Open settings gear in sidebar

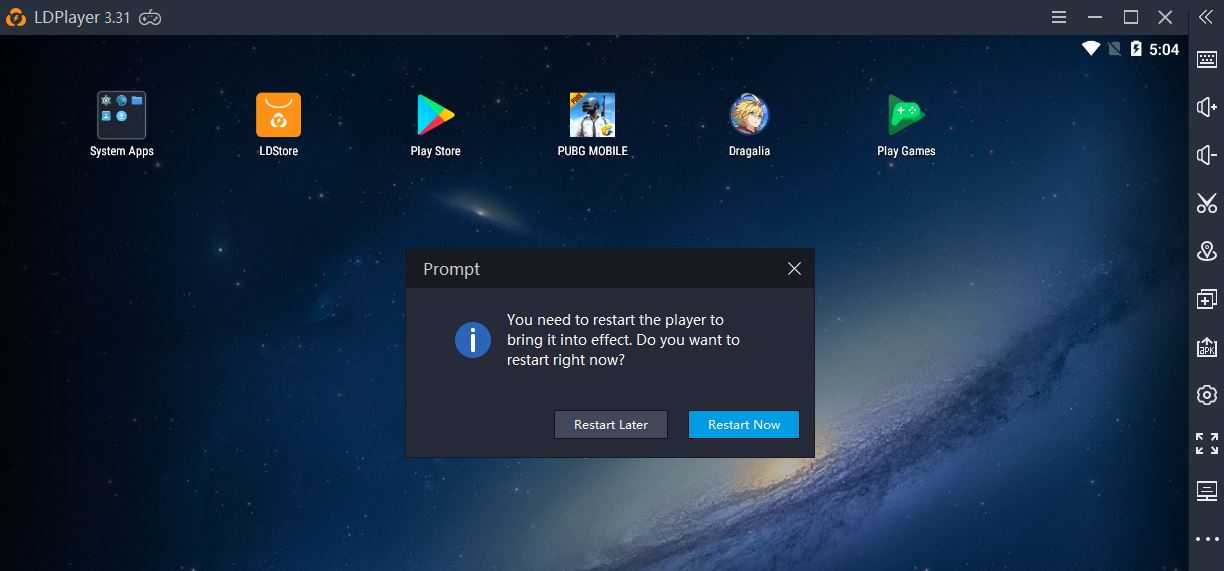[x=1206, y=395]
